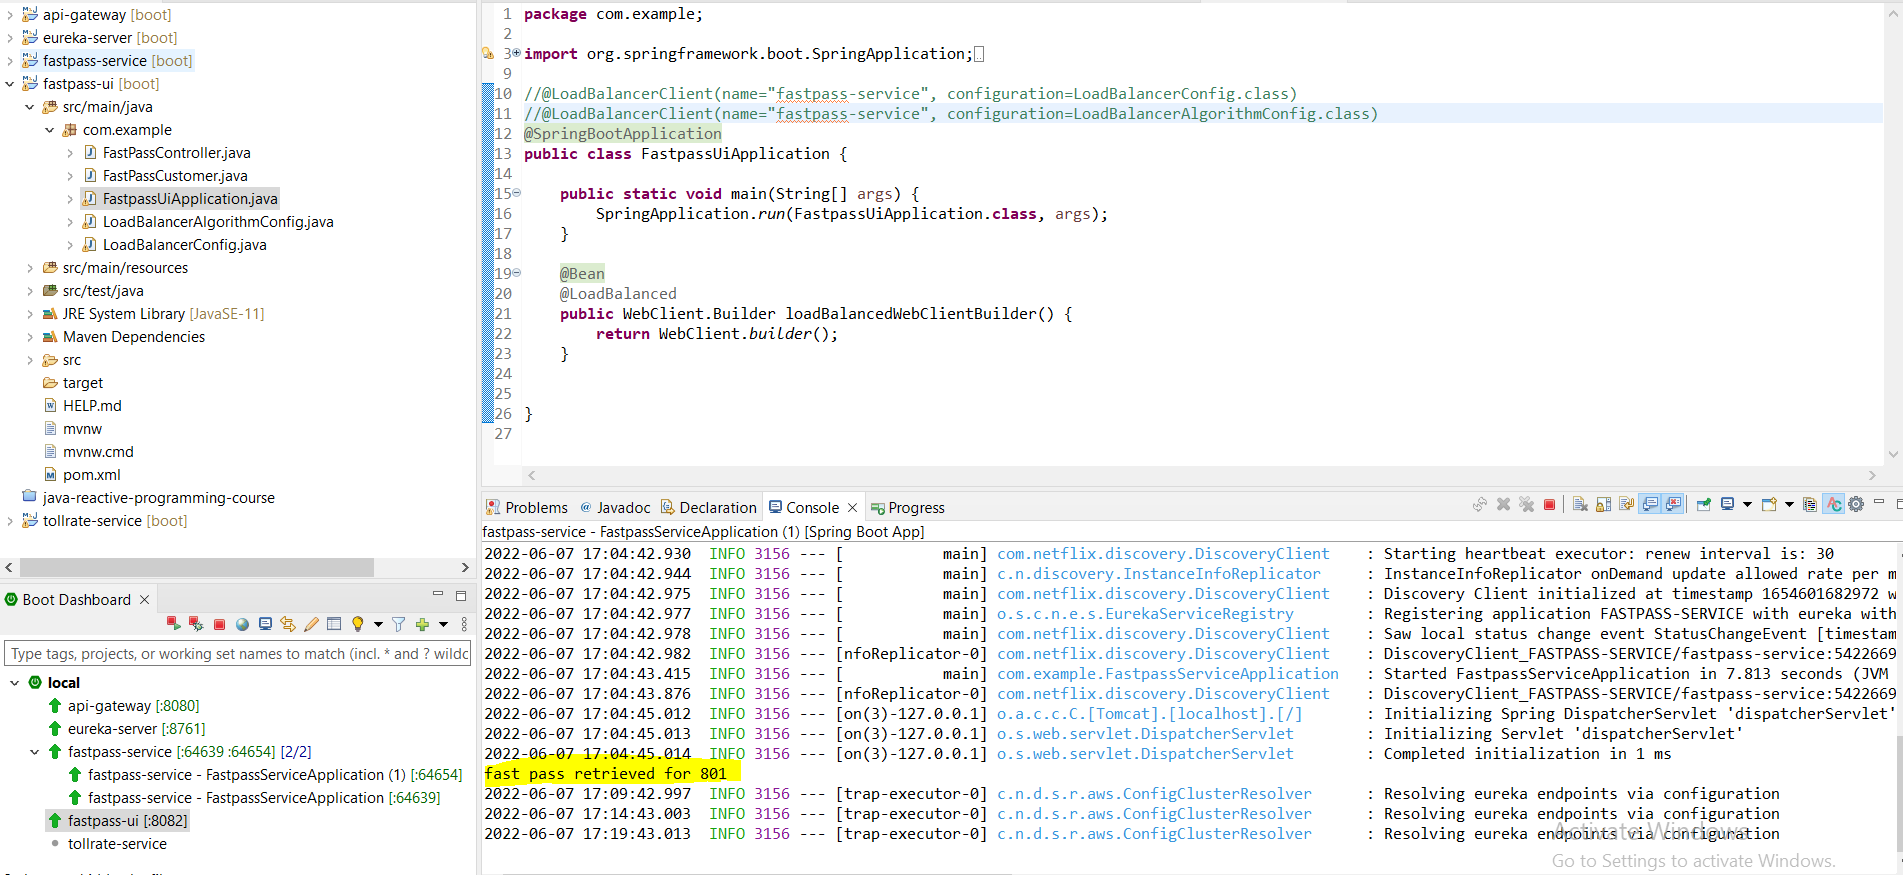This screenshot has width=1903, height=875.
Task: Click the green plus icon in Boot Dashboard
Action: tap(422, 624)
